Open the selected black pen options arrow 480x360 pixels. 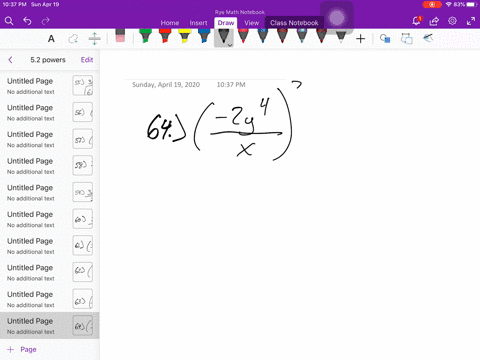(230, 44)
